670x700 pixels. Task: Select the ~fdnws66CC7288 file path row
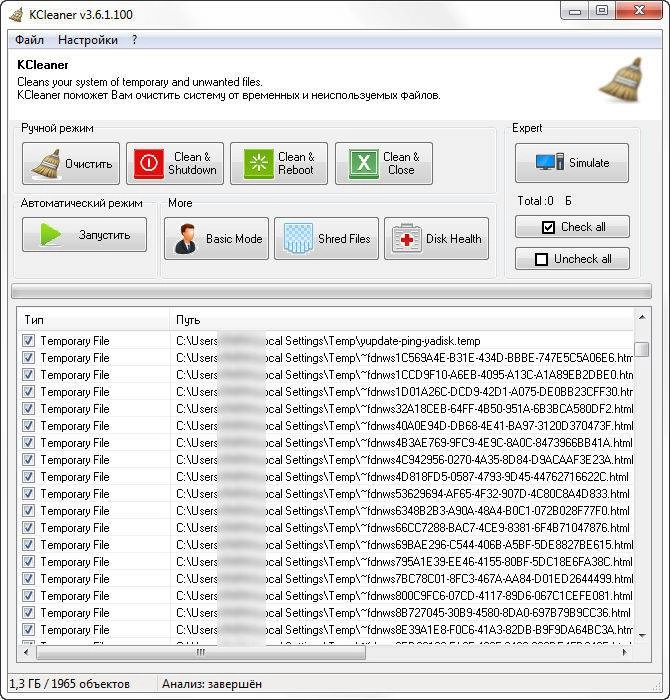pos(402,528)
